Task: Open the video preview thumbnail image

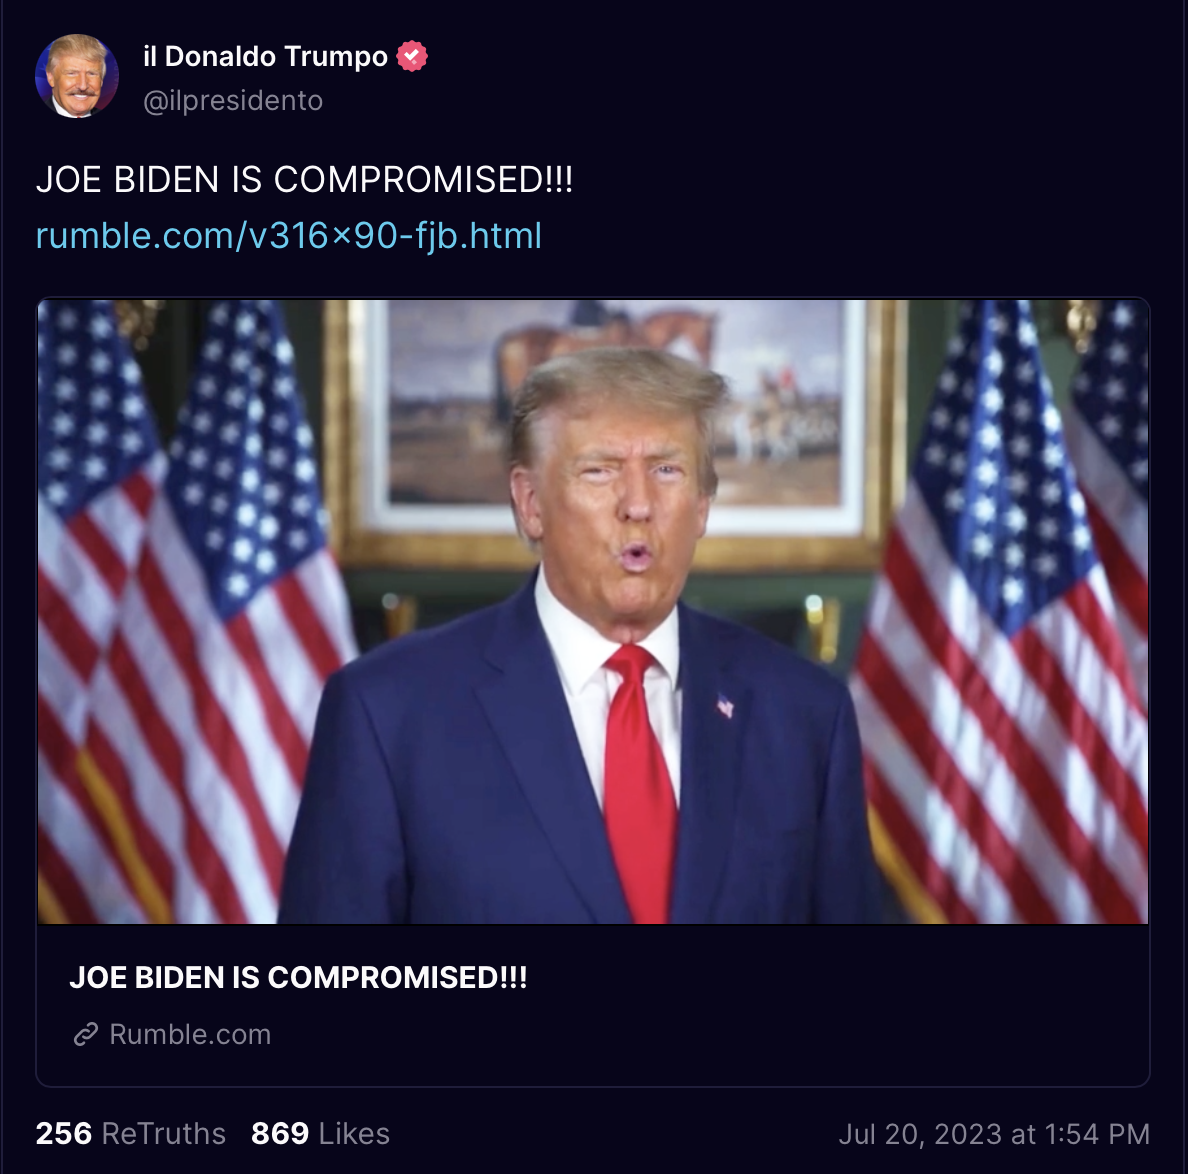Action: (593, 611)
